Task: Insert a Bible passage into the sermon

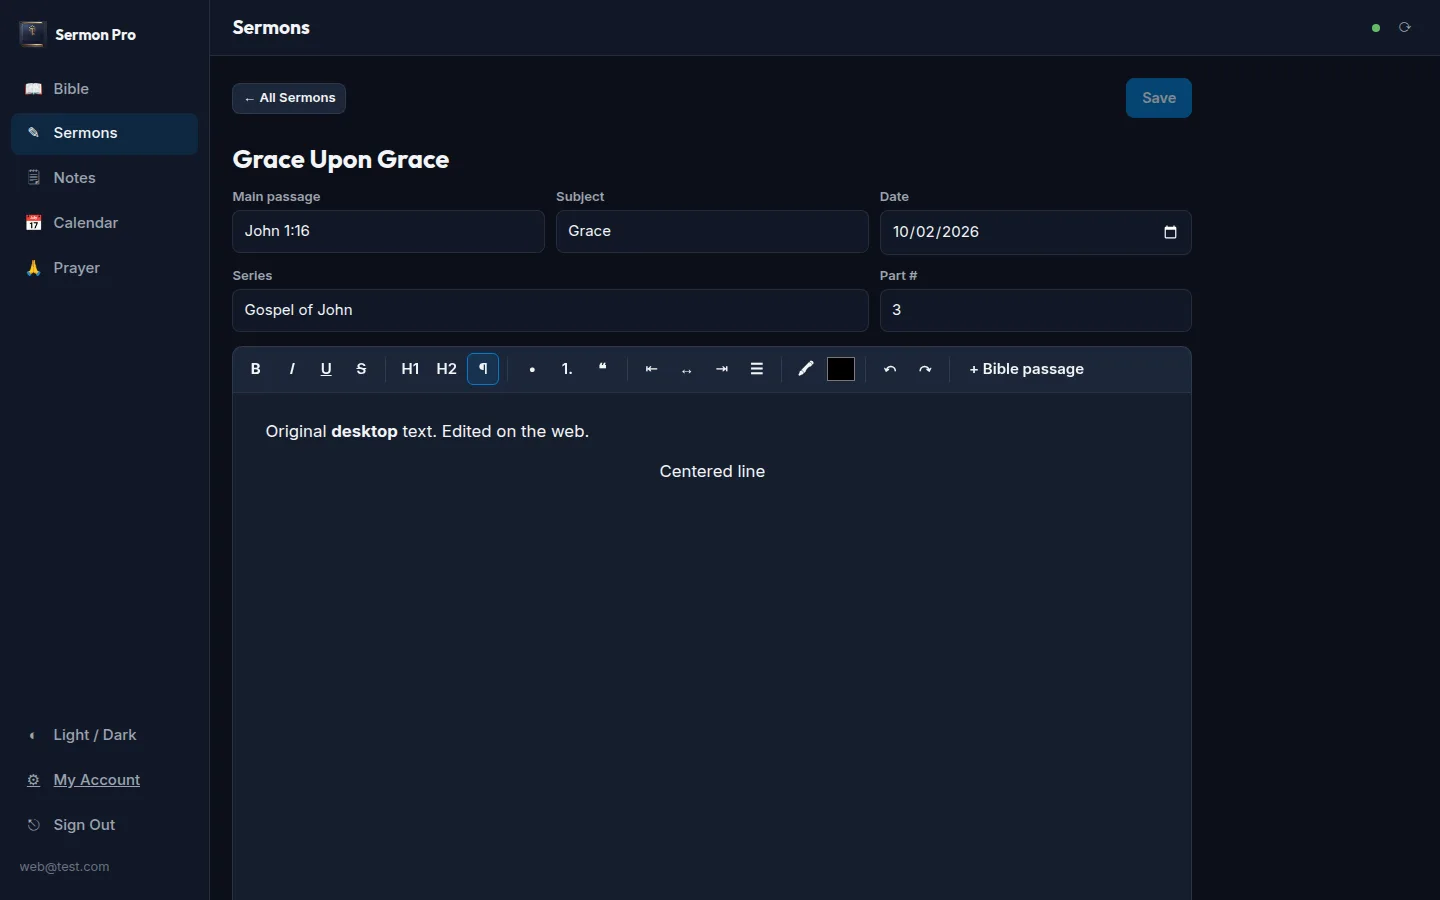Action: (1027, 369)
